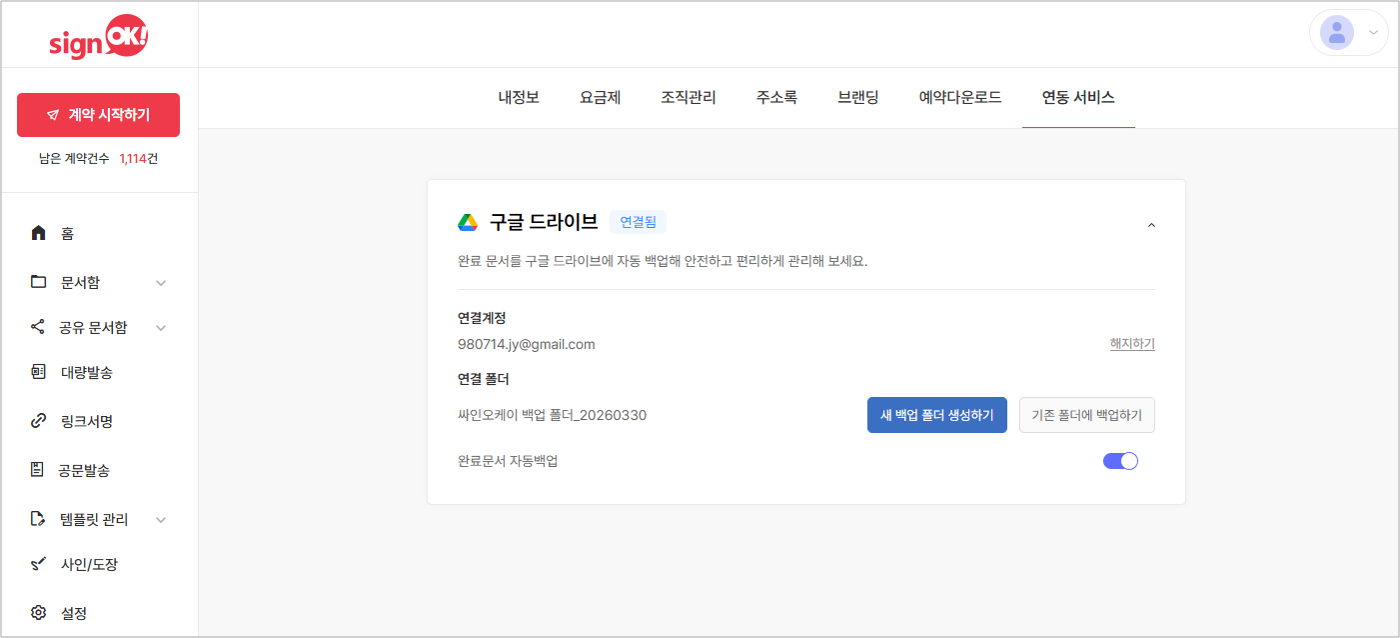Click the 해지하기 link
The height and width of the screenshot is (638, 1400).
pos(1132,344)
